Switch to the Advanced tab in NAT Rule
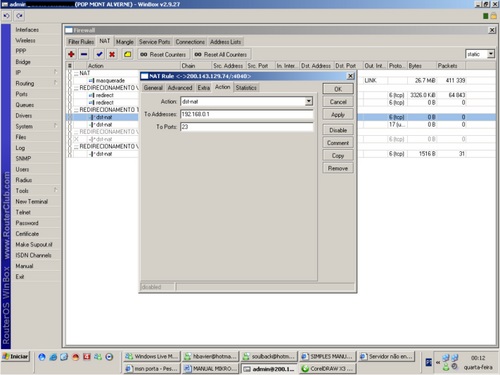The height and width of the screenshot is (375, 500). [180, 88]
